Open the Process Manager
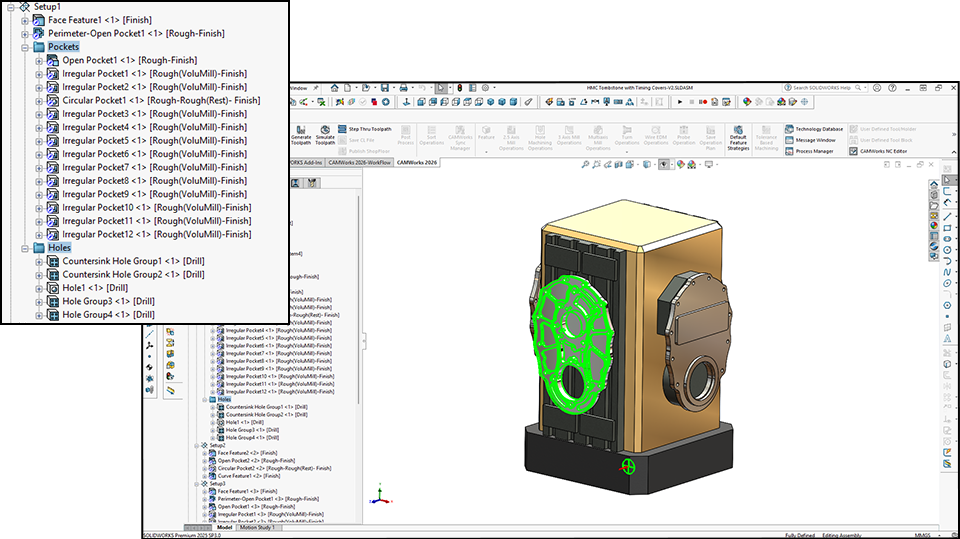Screen dimensions: 960x539 815,151
